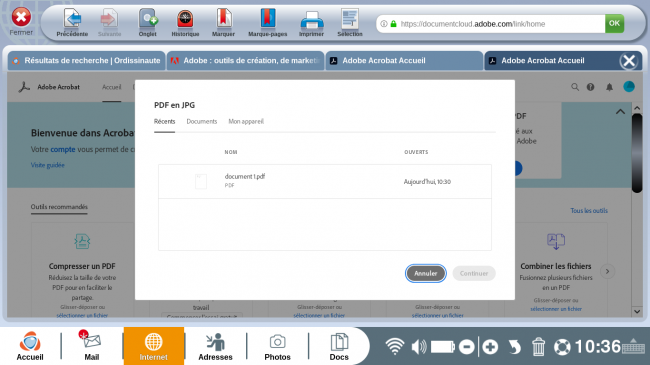Click the Annuler button

(x=425, y=273)
